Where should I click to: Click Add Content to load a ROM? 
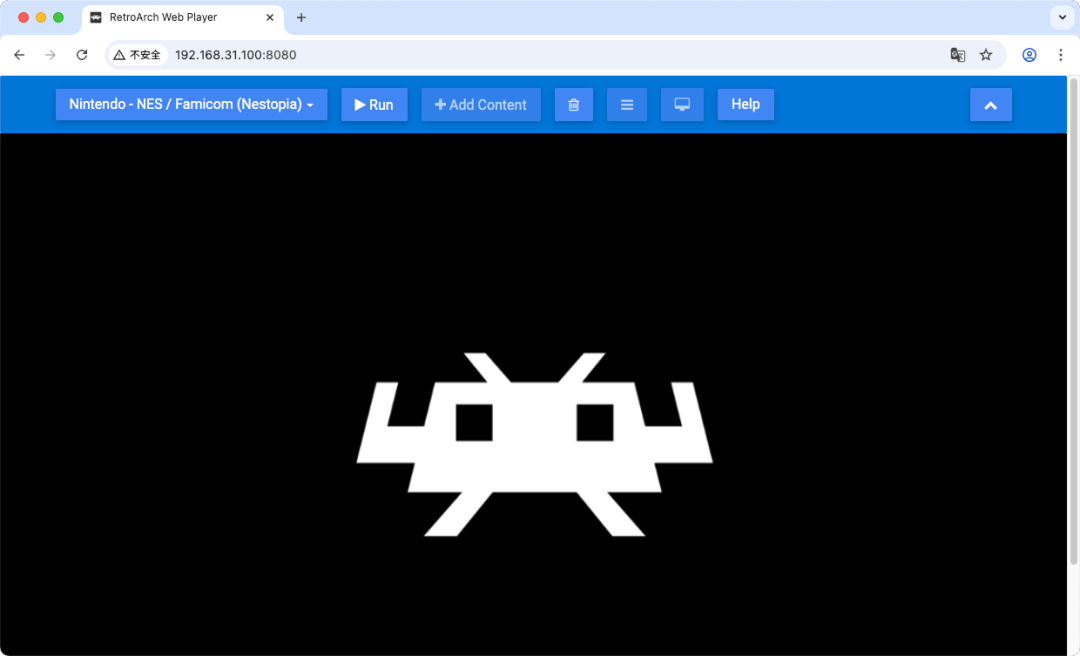pos(480,104)
